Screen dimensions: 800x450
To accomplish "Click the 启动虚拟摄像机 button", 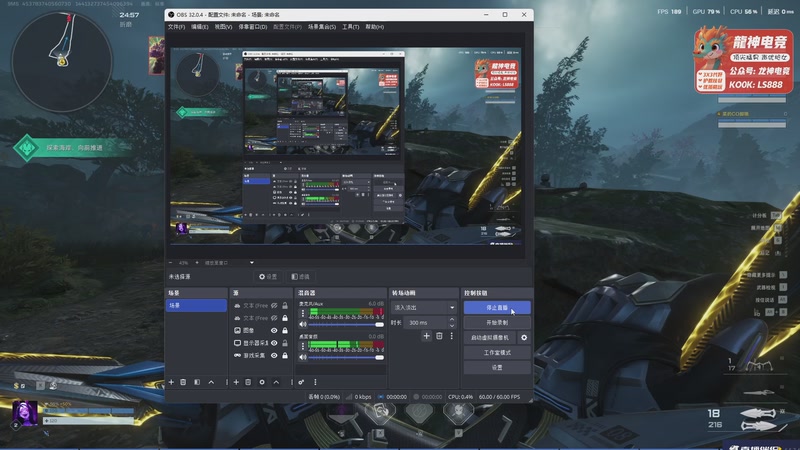I will coord(490,337).
